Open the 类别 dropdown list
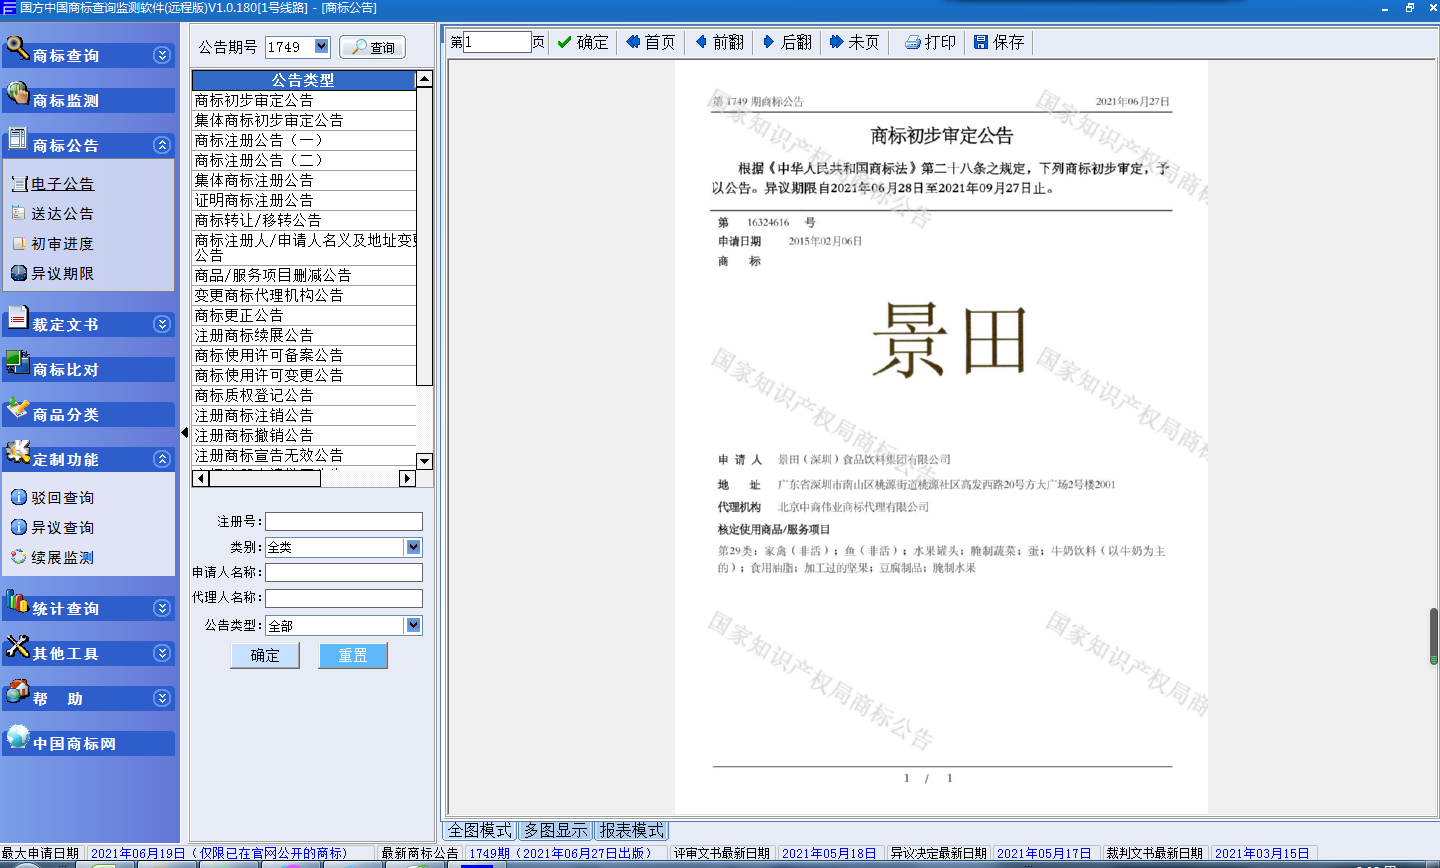 click(413, 547)
